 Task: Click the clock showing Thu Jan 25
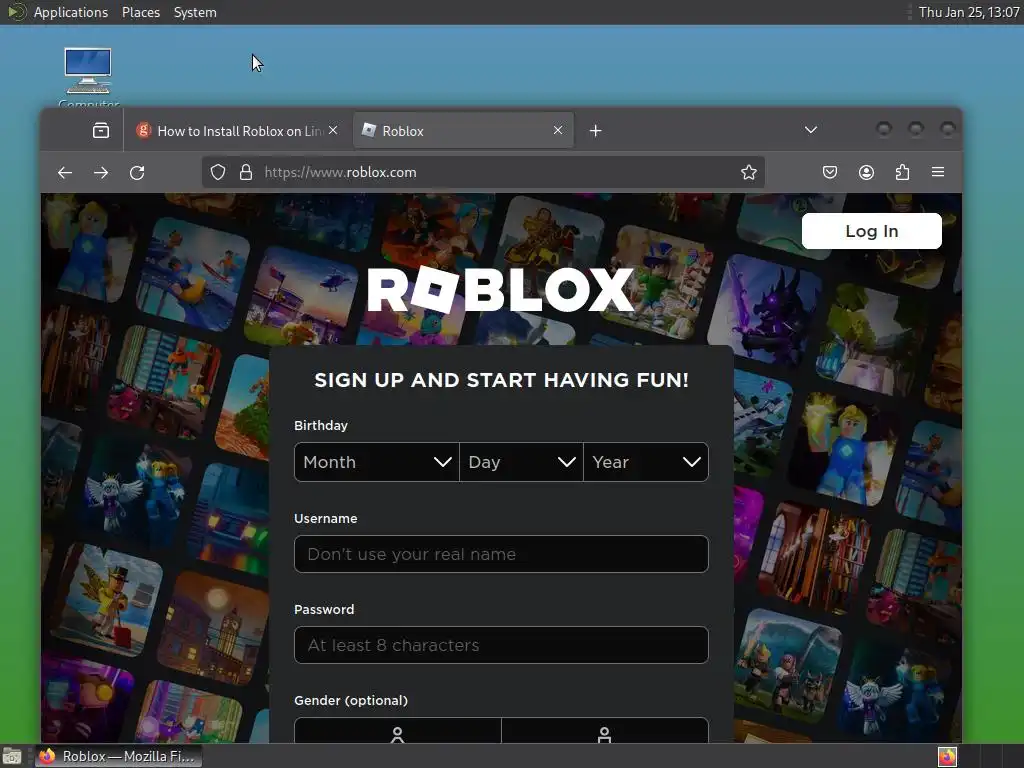(x=968, y=12)
